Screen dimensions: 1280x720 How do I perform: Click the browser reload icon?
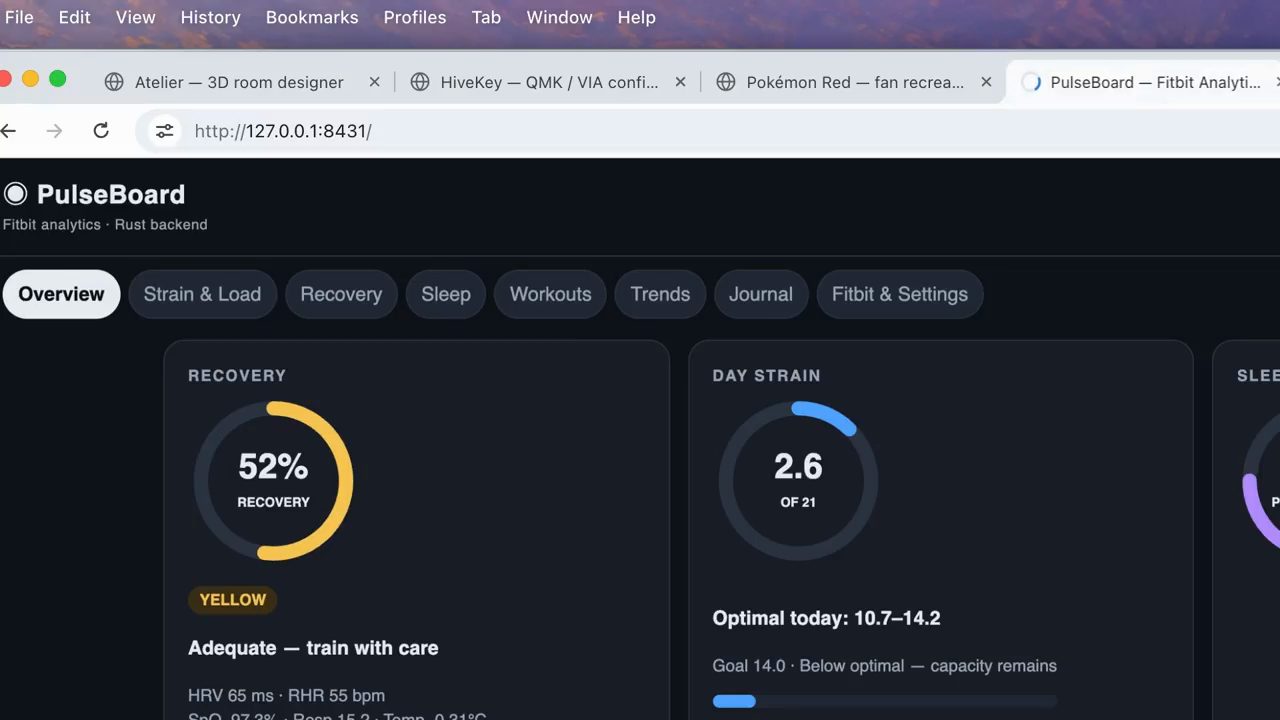(101, 131)
